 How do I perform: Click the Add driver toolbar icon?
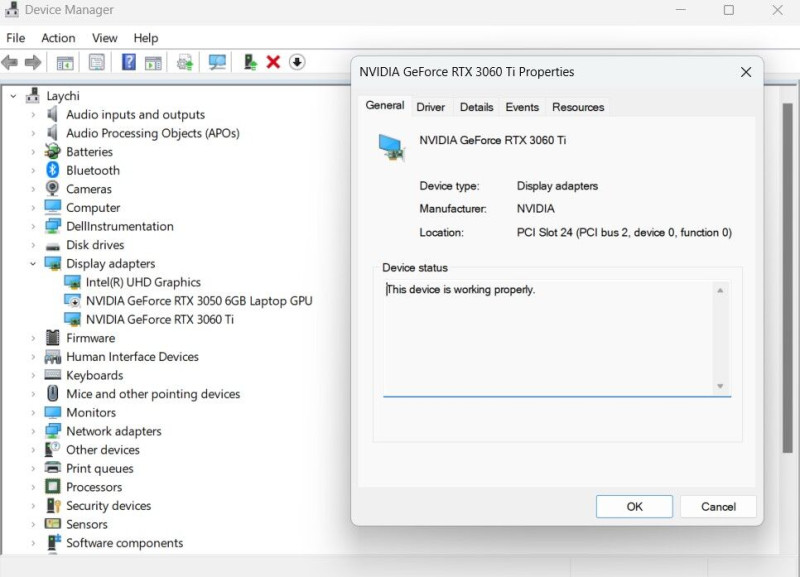(x=250, y=62)
